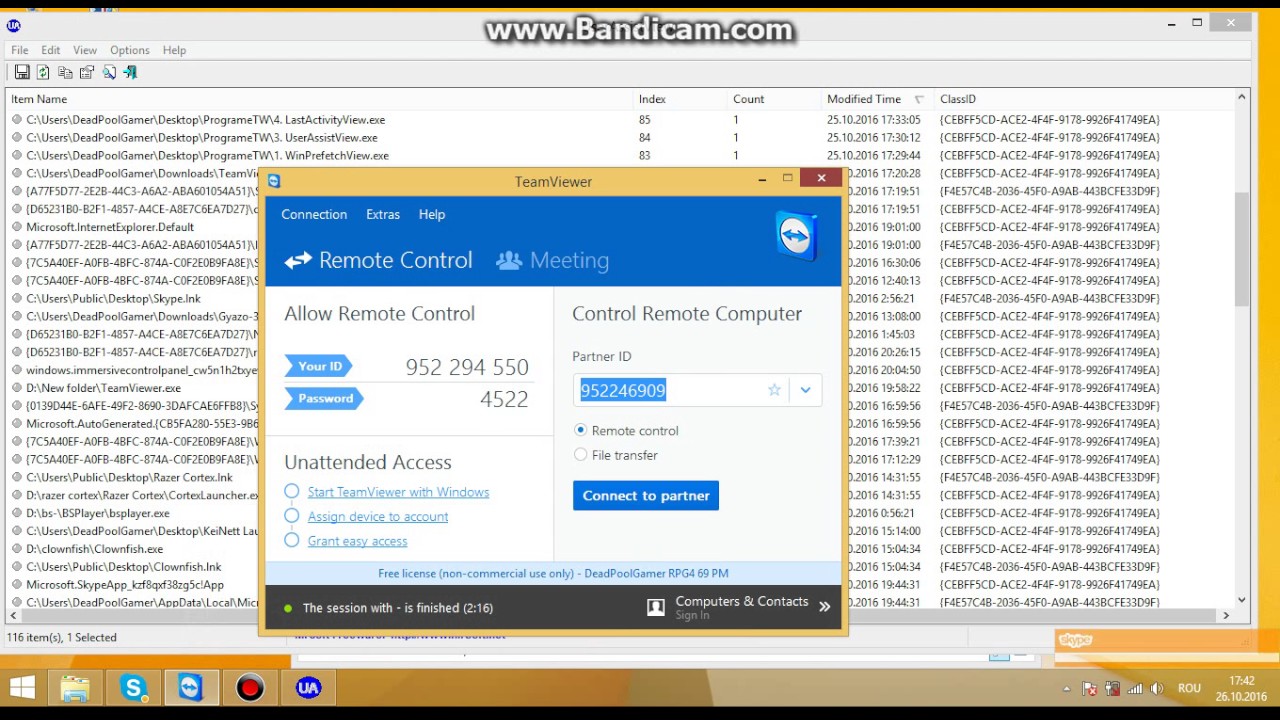Click Sign In under Computers & Contacts

692,615
